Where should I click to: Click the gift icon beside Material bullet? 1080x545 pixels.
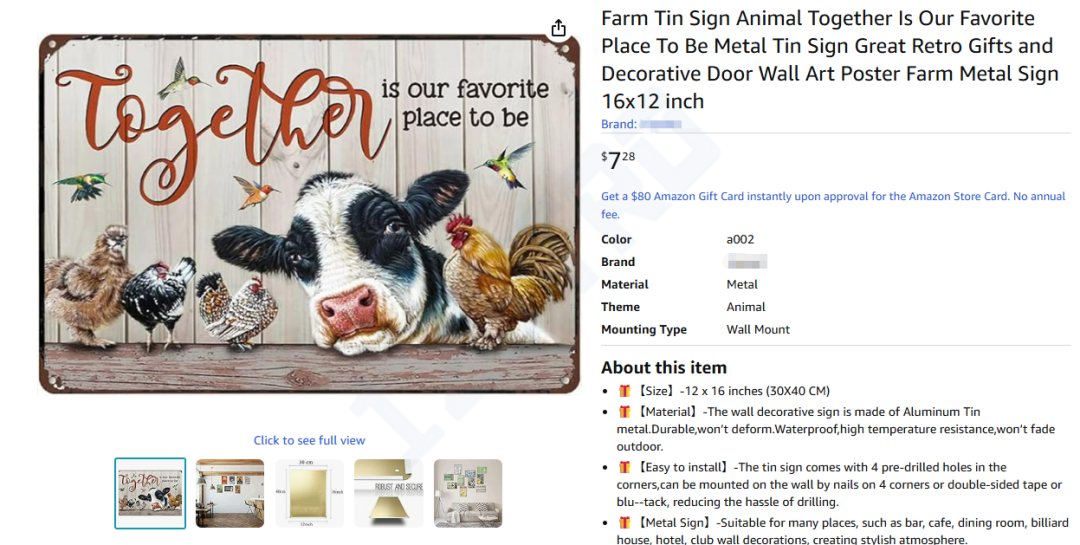[x=624, y=412]
